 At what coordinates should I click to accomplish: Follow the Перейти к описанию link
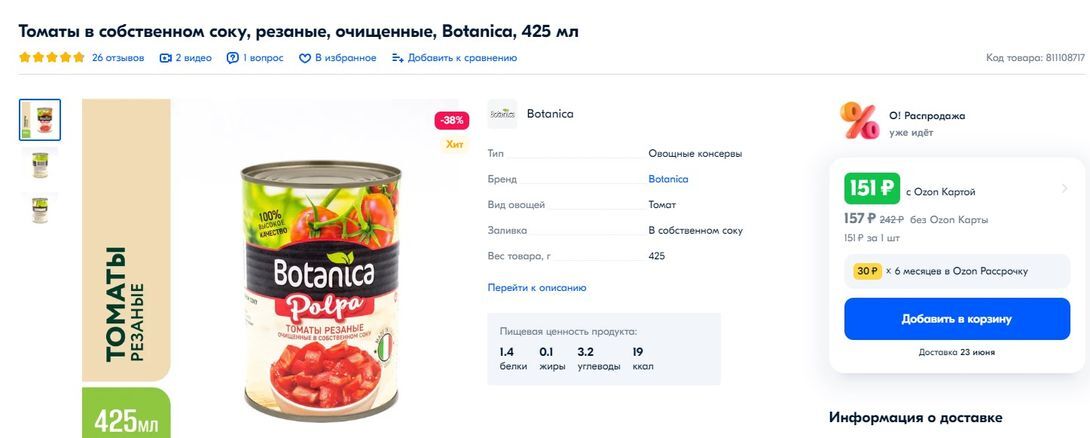[x=537, y=288]
